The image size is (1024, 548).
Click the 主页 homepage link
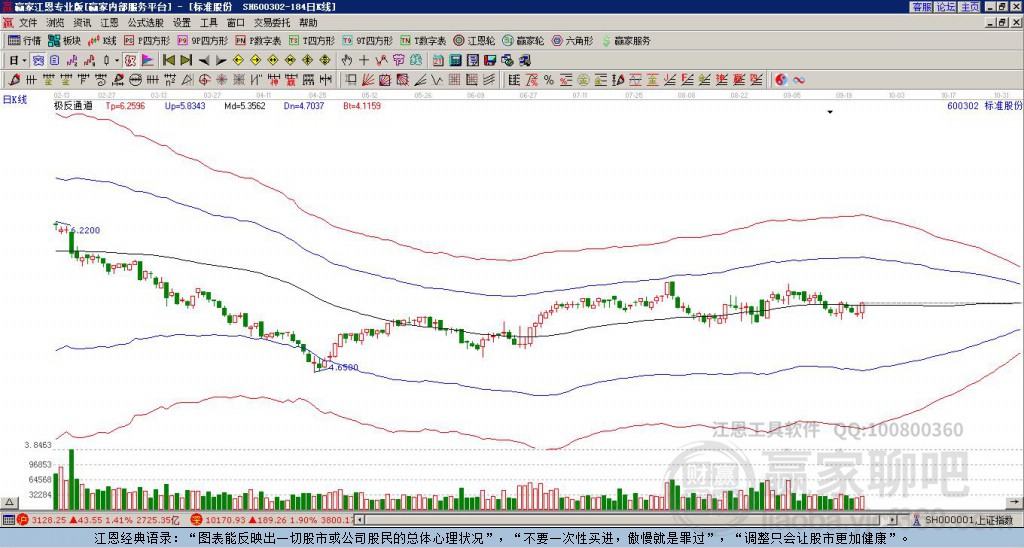click(x=970, y=7)
